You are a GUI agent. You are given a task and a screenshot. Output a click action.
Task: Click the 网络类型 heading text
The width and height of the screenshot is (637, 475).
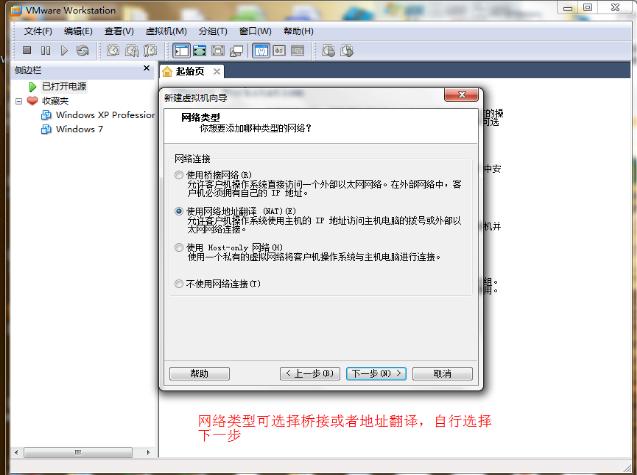201,118
